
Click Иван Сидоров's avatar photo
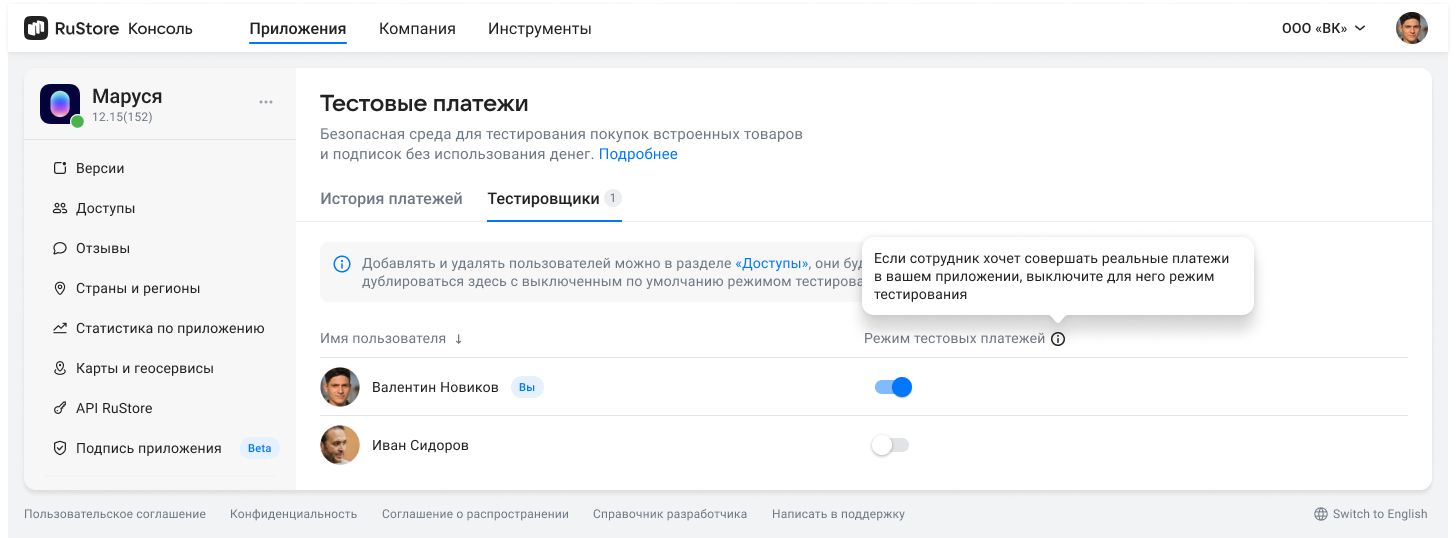[340, 445]
